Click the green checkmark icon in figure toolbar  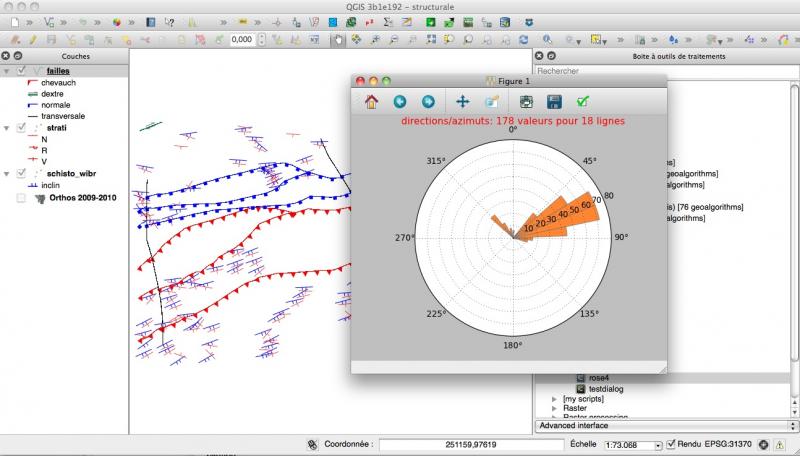click(582, 101)
